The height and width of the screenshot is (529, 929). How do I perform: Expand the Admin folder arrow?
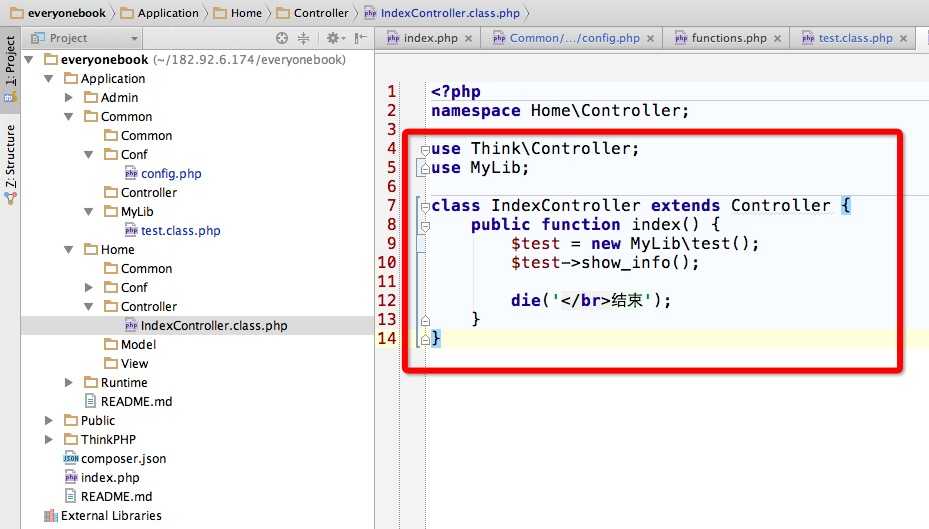[69, 97]
